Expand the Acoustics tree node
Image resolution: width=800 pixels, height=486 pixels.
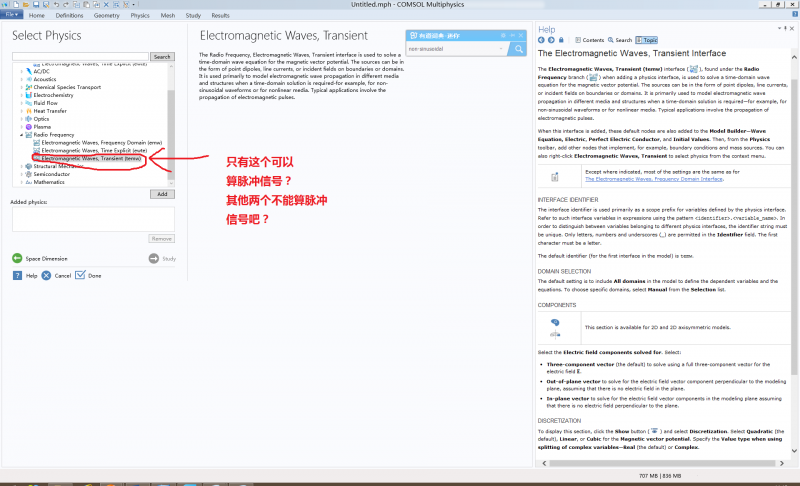(21, 79)
